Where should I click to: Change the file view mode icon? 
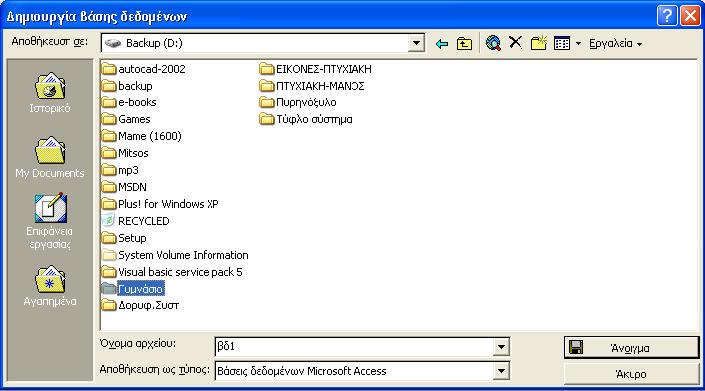coord(562,44)
